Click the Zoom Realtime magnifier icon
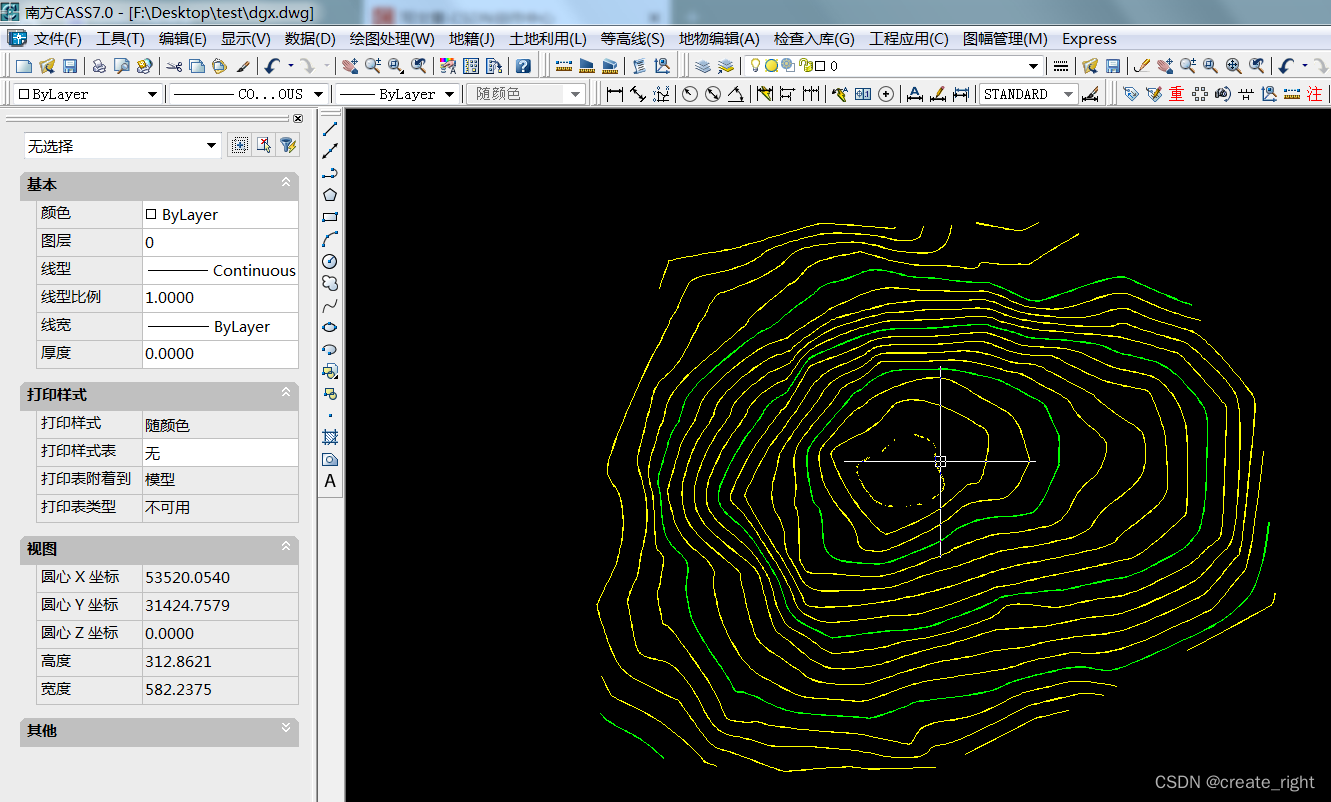Image resolution: width=1331 pixels, height=802 pixels. 372,66
